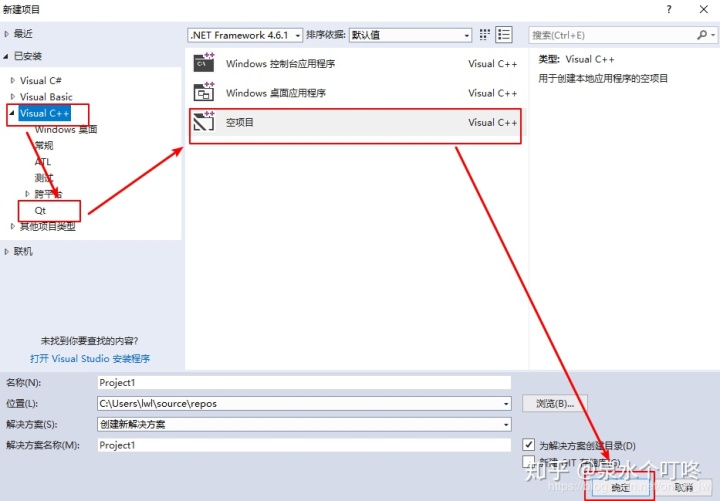This screenshot has height=501, width=720.
Task: Select Visual C# in the tree
Action: pyautogui.click(x=40, y=80)
